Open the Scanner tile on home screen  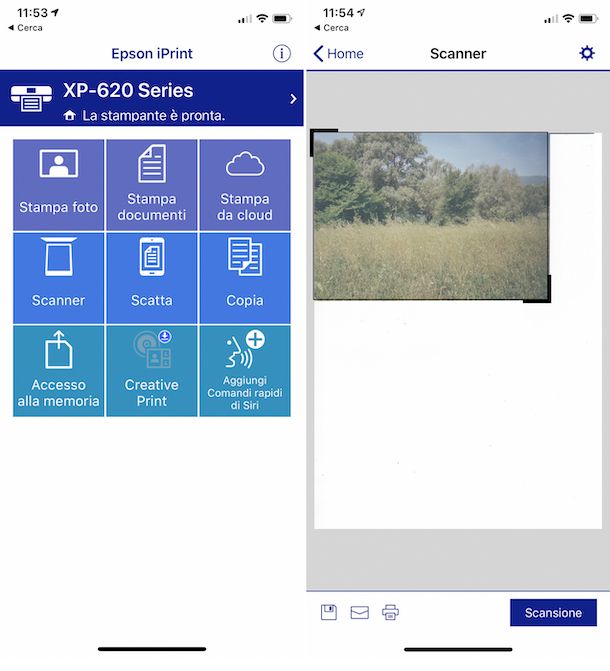pos(59,278)
